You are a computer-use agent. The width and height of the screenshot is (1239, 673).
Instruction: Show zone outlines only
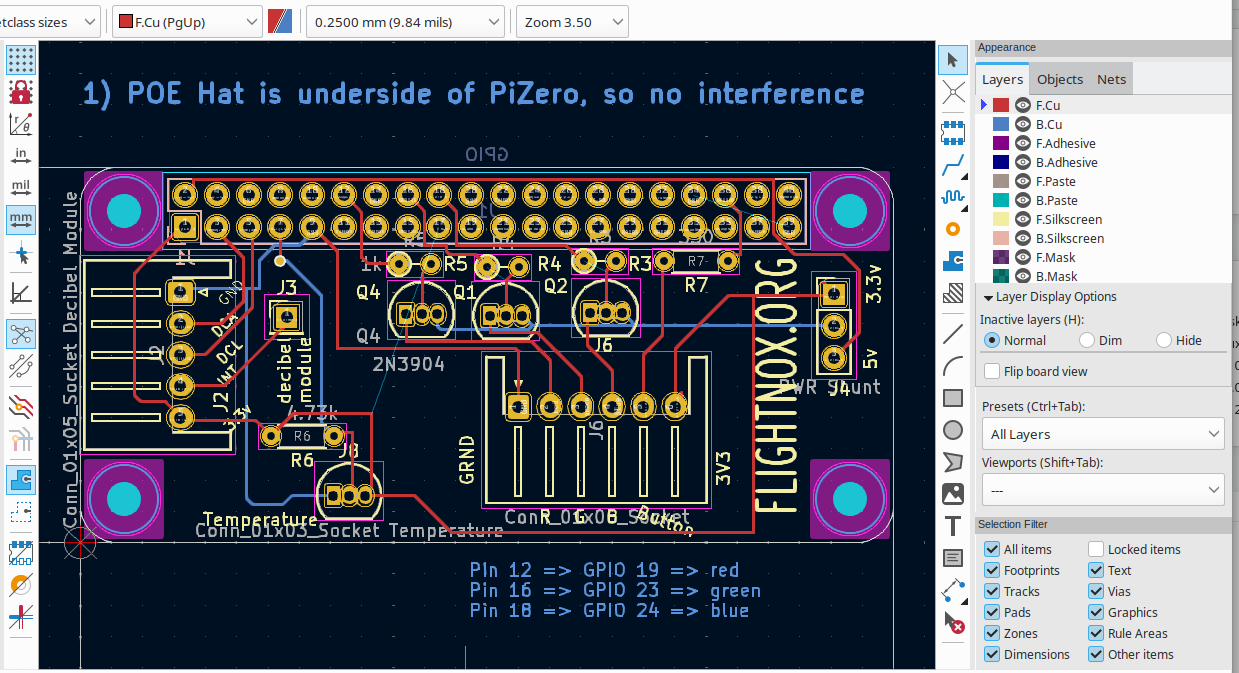[x=20, y=513]
